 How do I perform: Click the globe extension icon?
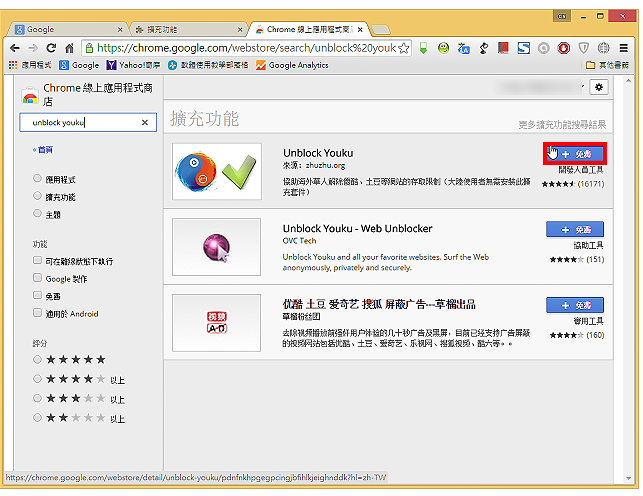pyautogui.click(x=603, y=48)
